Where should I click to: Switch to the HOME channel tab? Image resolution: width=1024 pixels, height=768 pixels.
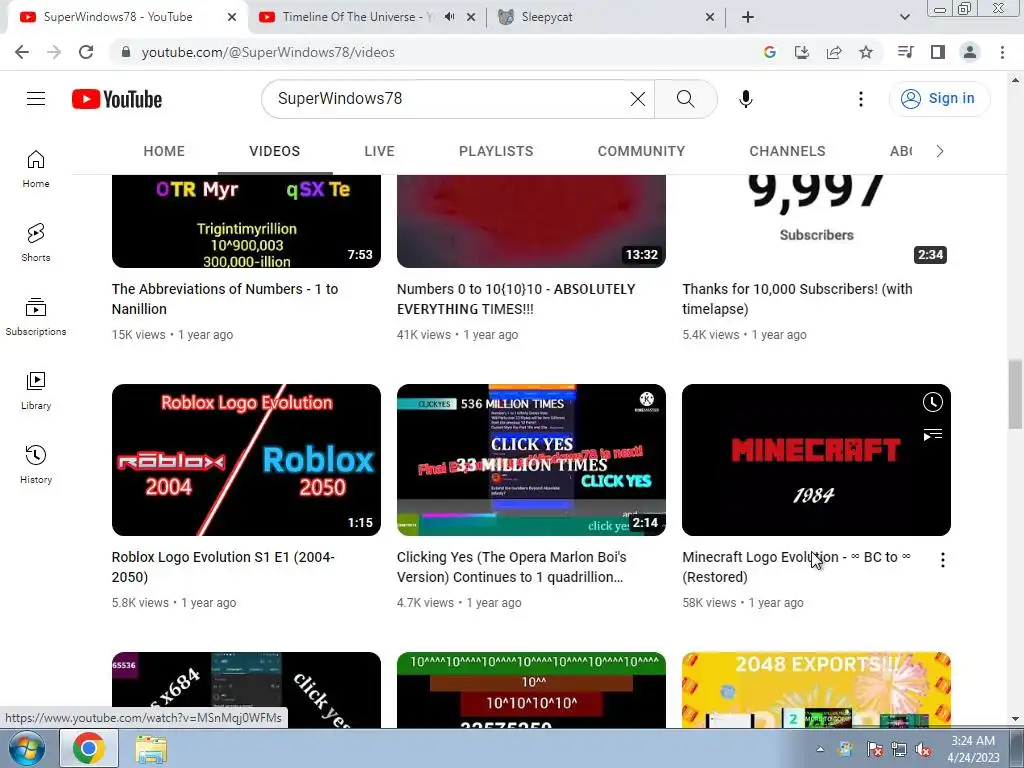(x=164, y=151)
